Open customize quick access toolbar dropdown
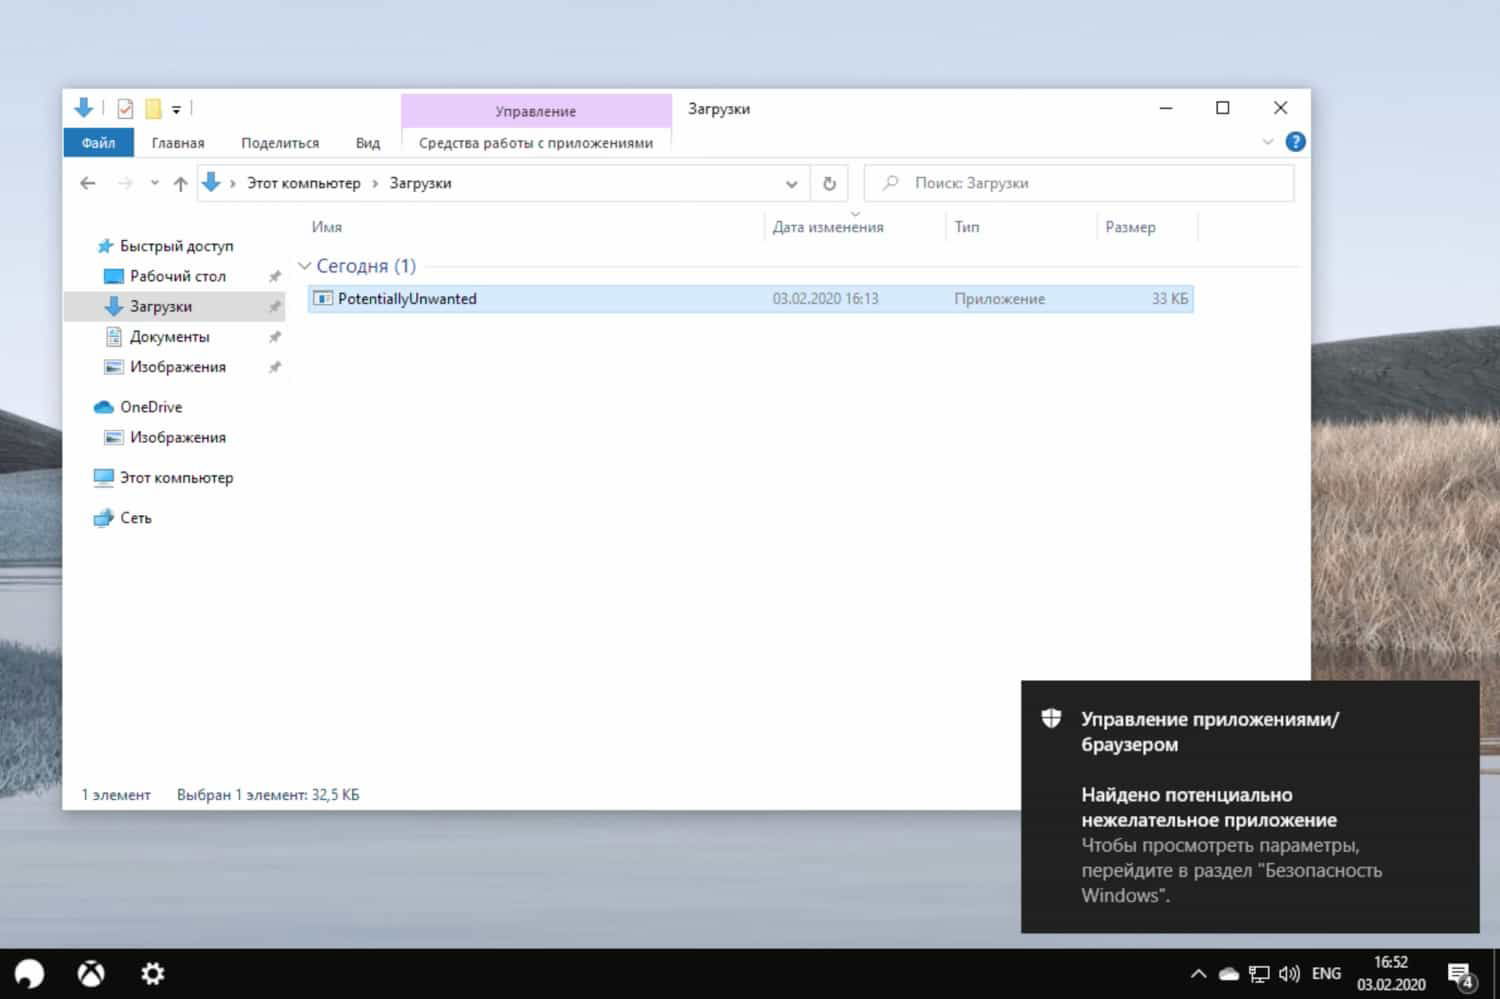The height and width of the screenshot is (999, 1500). coord(176,110)
